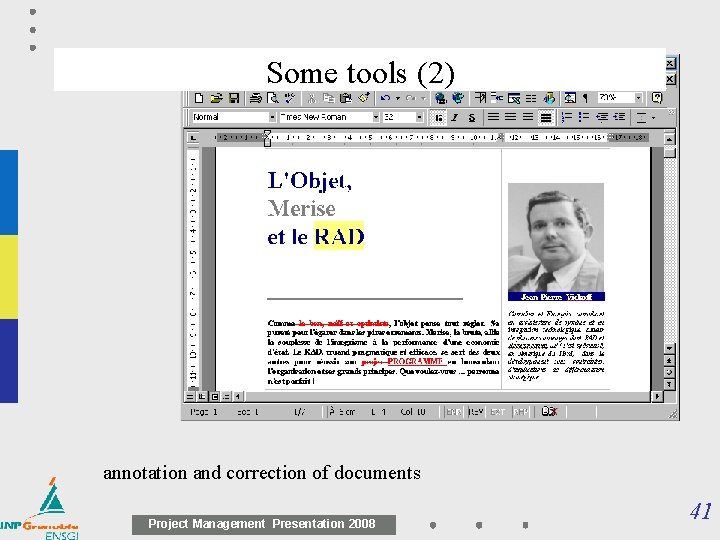The height and width of the screenshot is (540, 720).
Task: Open Select Browse Object button
Action: 669,372
